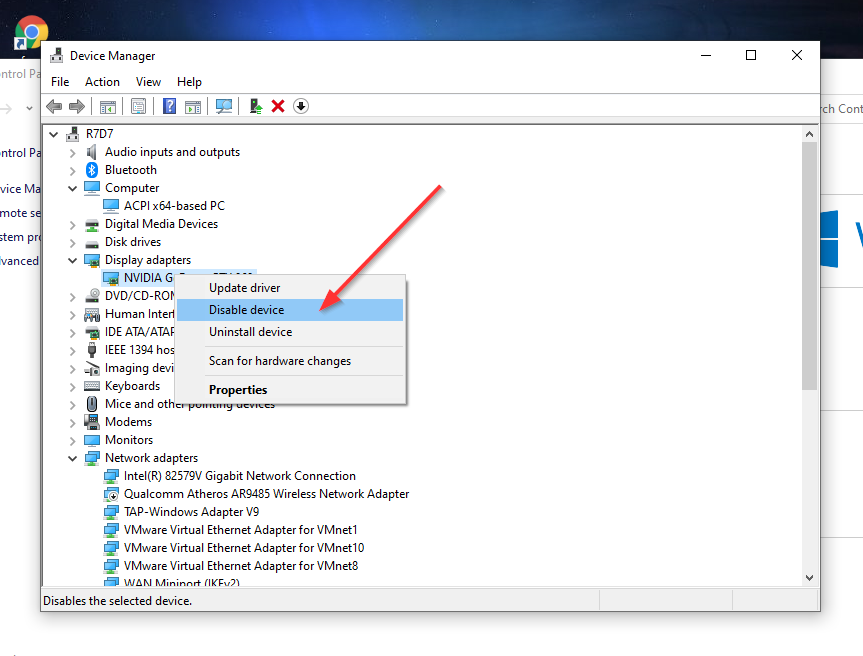Viewport: 863px width, 656px height.
Task: Open the View menu
Action: [148, 82]
